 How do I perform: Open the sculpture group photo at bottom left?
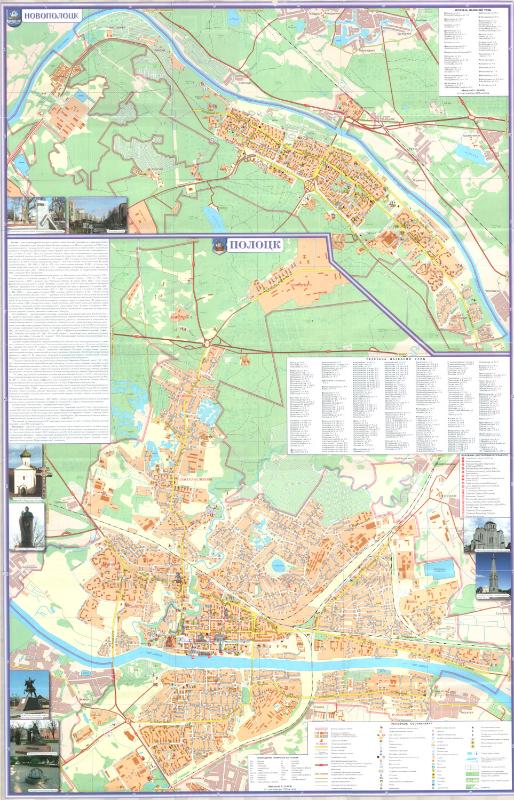point(34,736)
